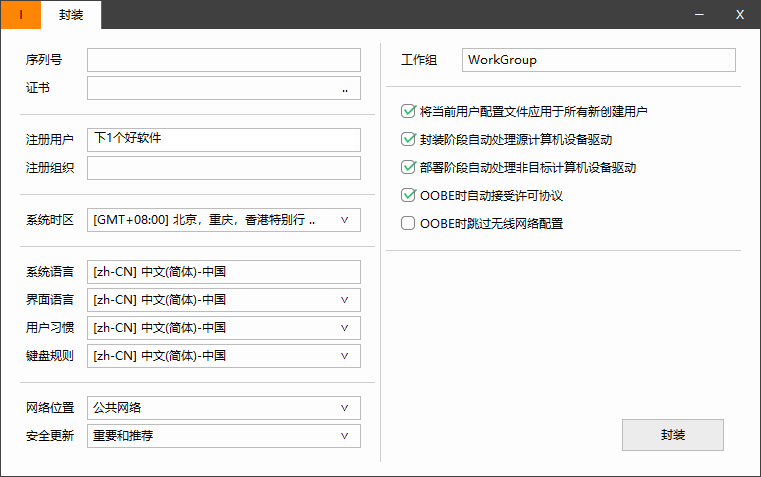Disable auto-accept license agreement at OOBE
The width and height of the screenshot is (761, 477).
coord(408,196)
